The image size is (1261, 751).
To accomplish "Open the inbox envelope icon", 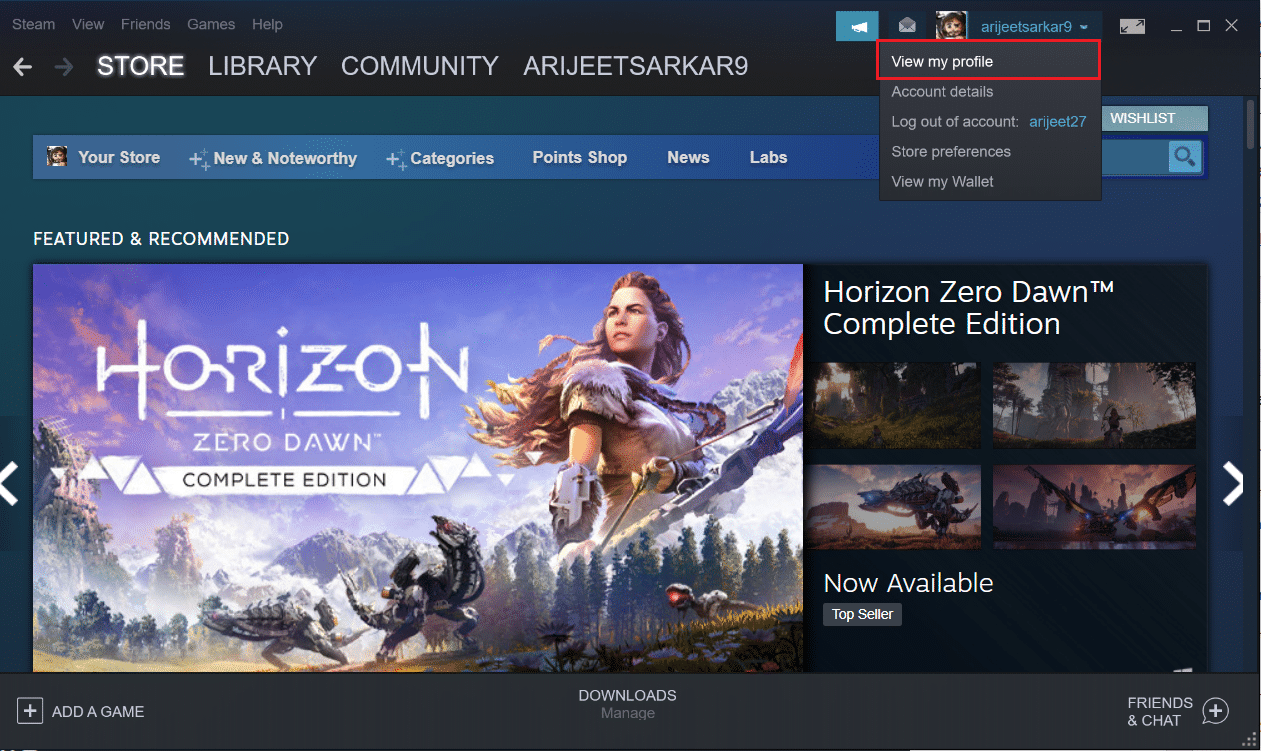I will coord(906,26).
